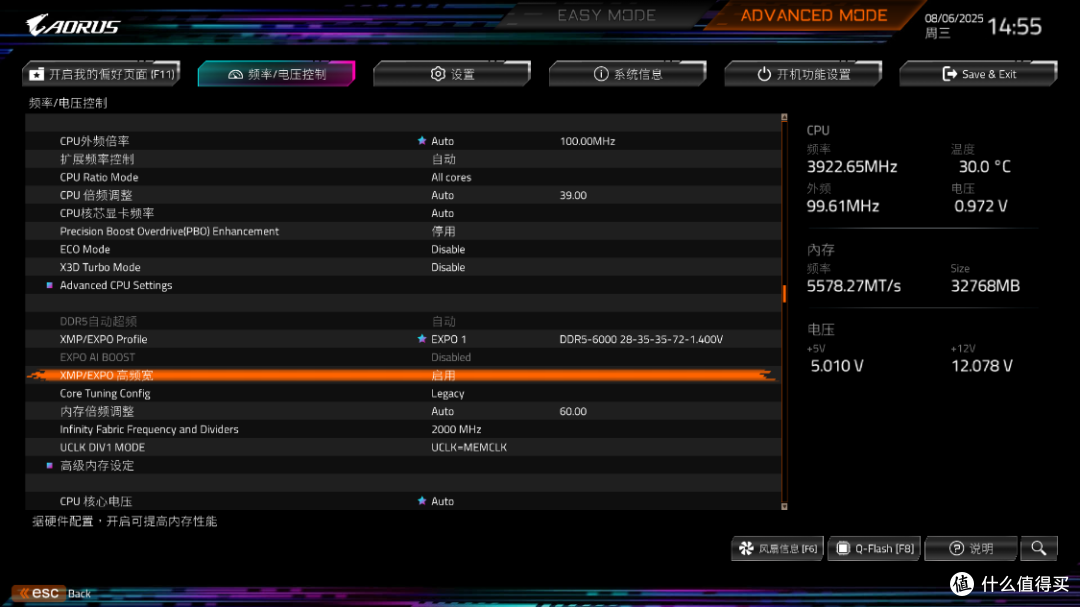This screenshot has height=607, width=1080.
Task: Select CPU 核心电压 row label
Action: 96,502
